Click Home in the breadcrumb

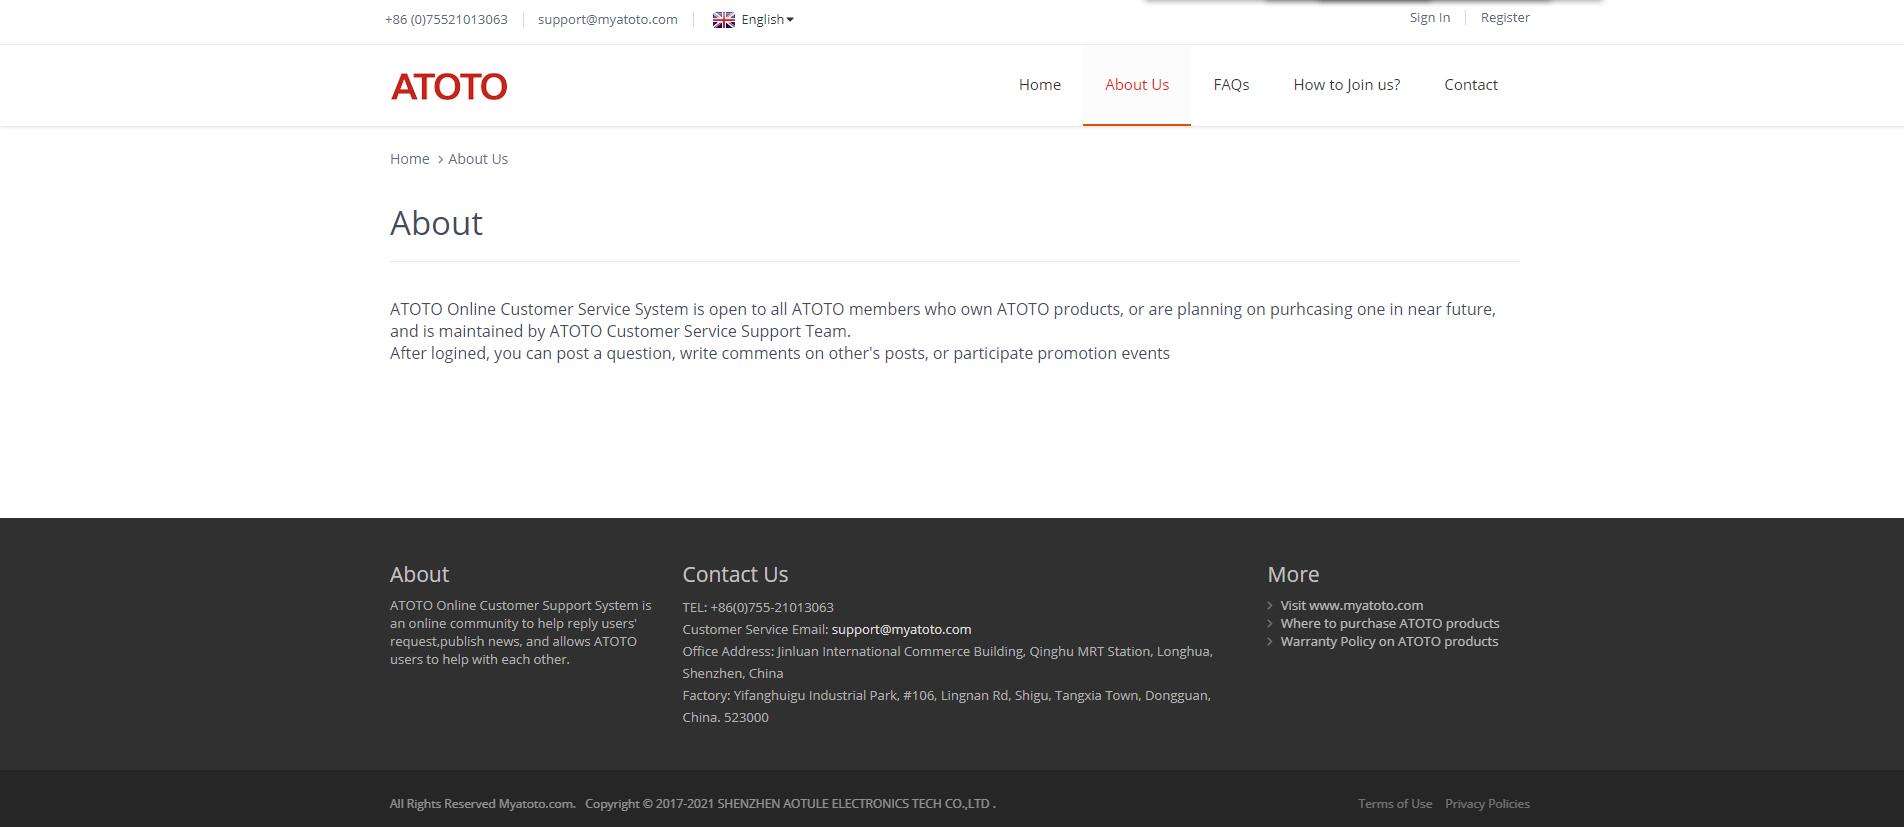[x=410, y=159]
